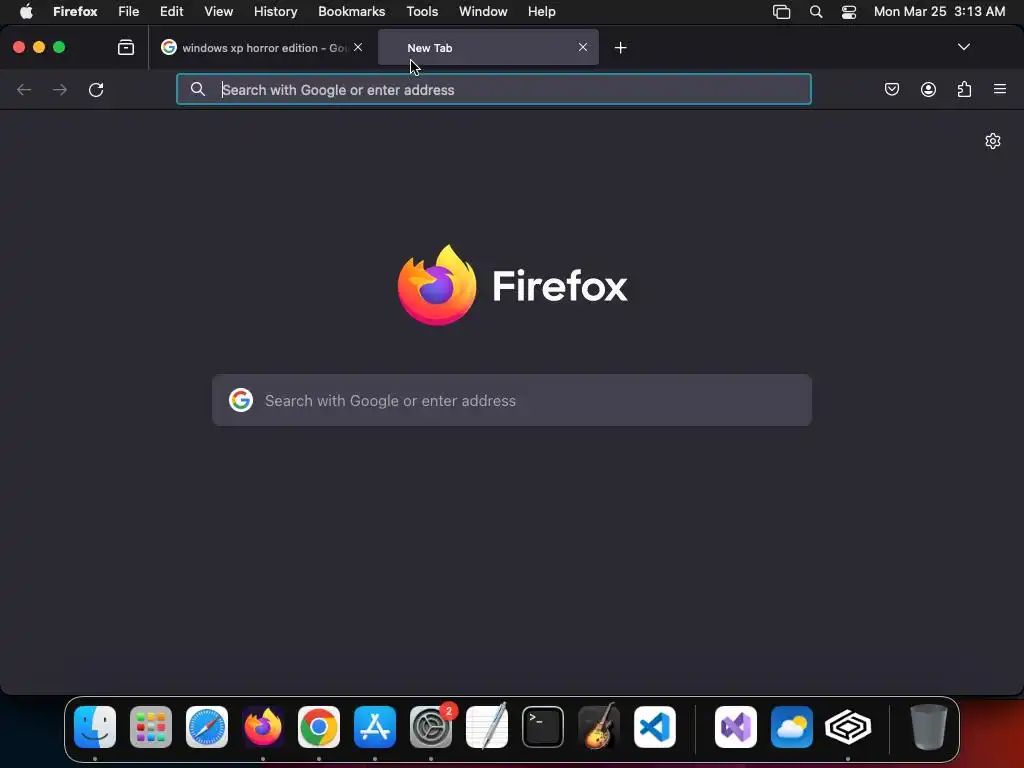The width and height of the screenshot is (1024, 768).
Task: Open the Bookmarks menu
Action: (351, 11)
